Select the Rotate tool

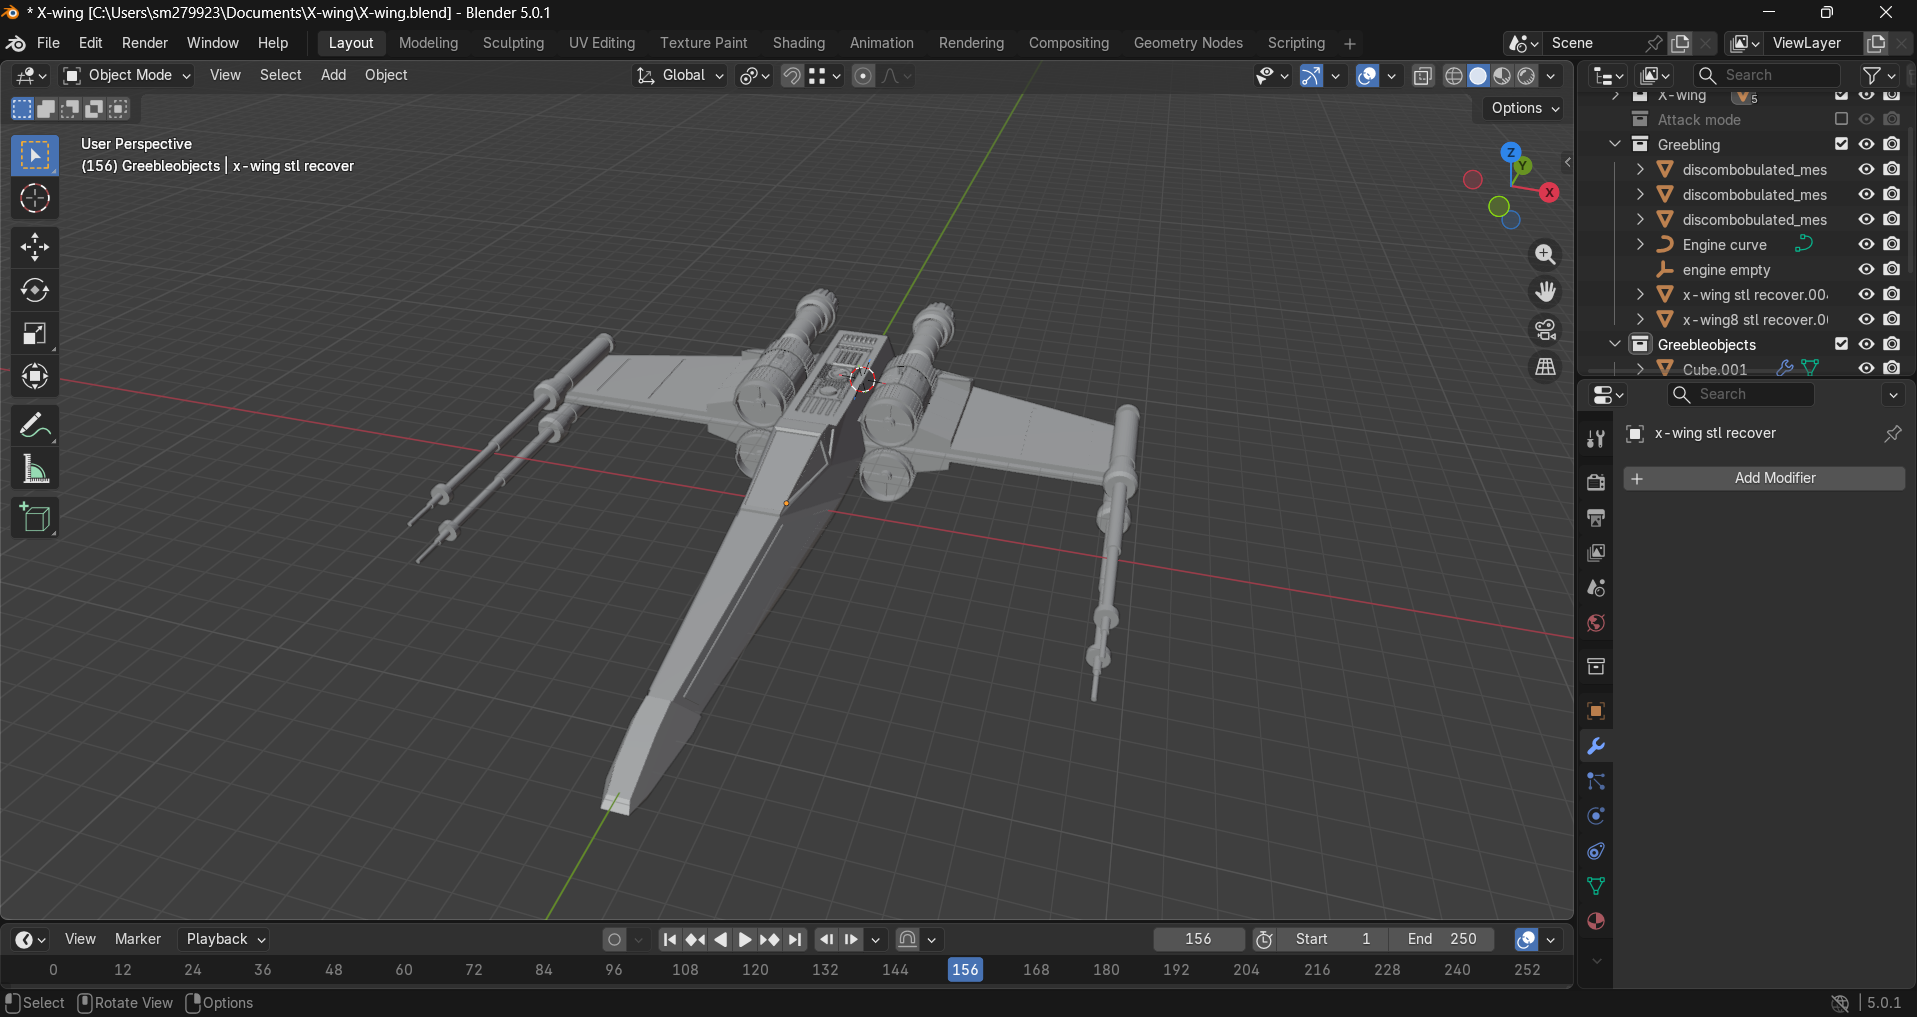point(35,290)
